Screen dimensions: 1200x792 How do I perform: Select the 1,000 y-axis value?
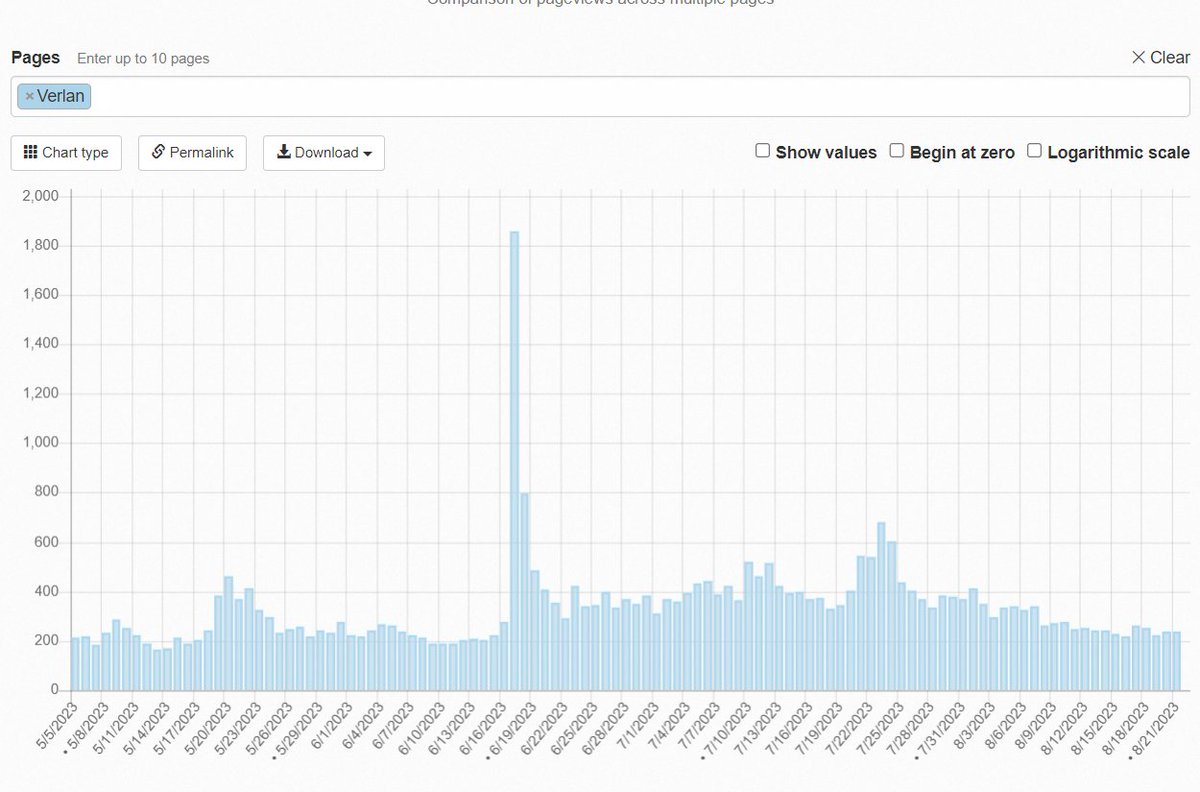tap(42, 443)
